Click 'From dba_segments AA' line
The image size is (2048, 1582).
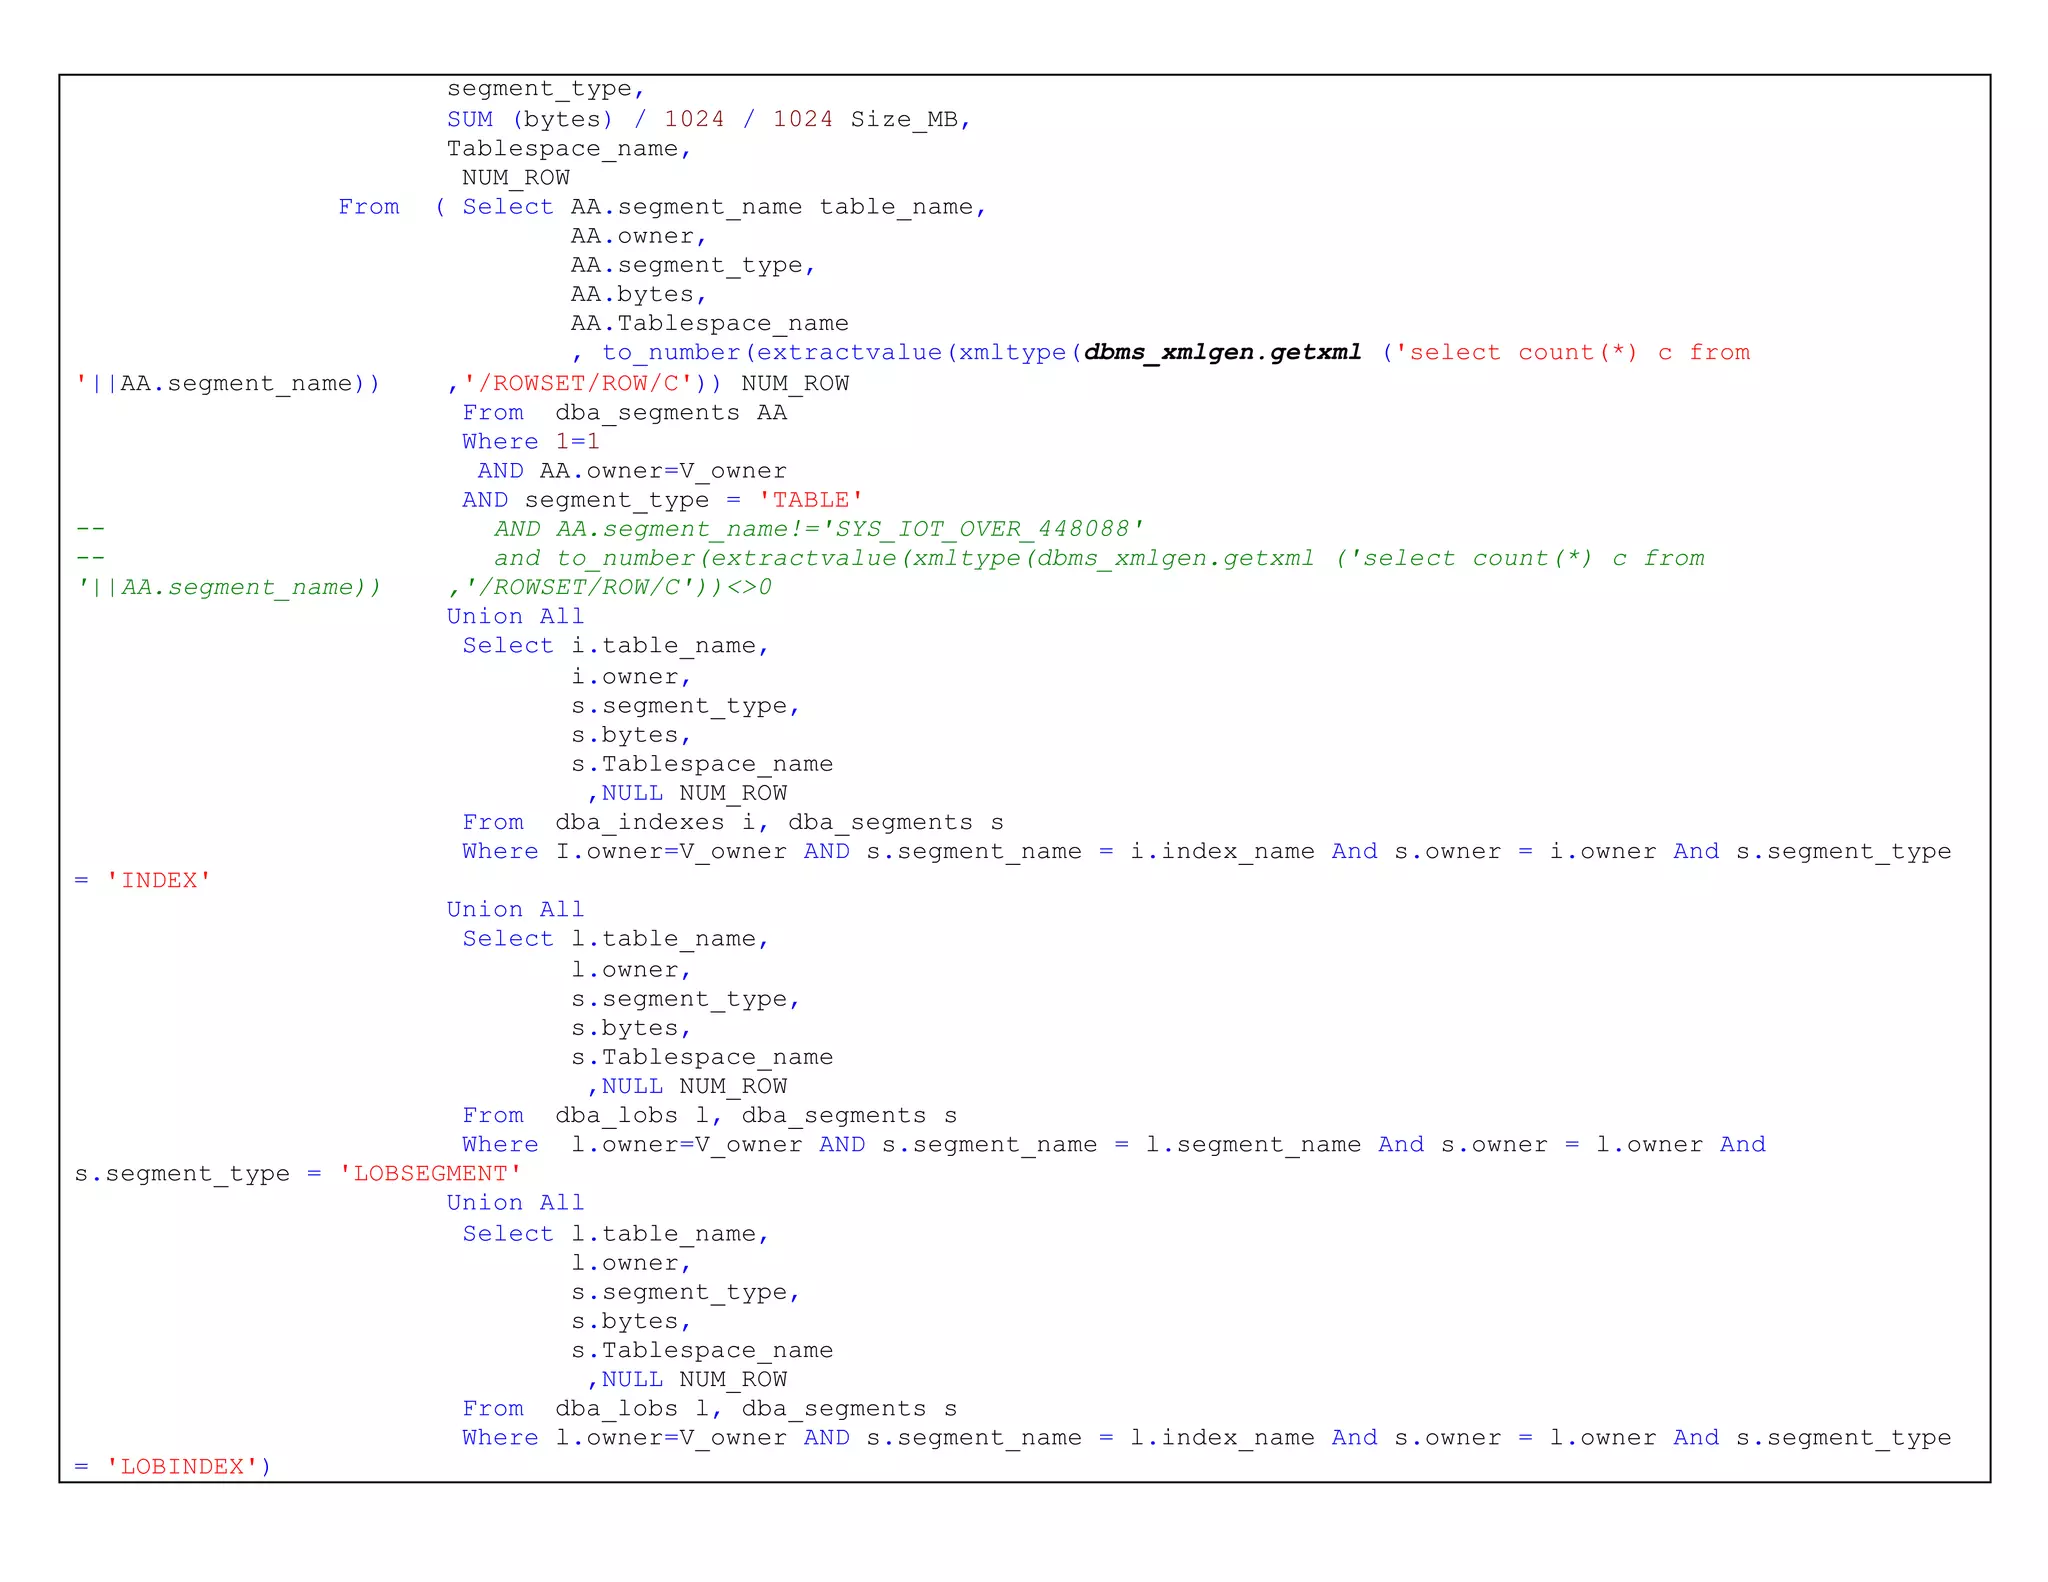[624, 413]
